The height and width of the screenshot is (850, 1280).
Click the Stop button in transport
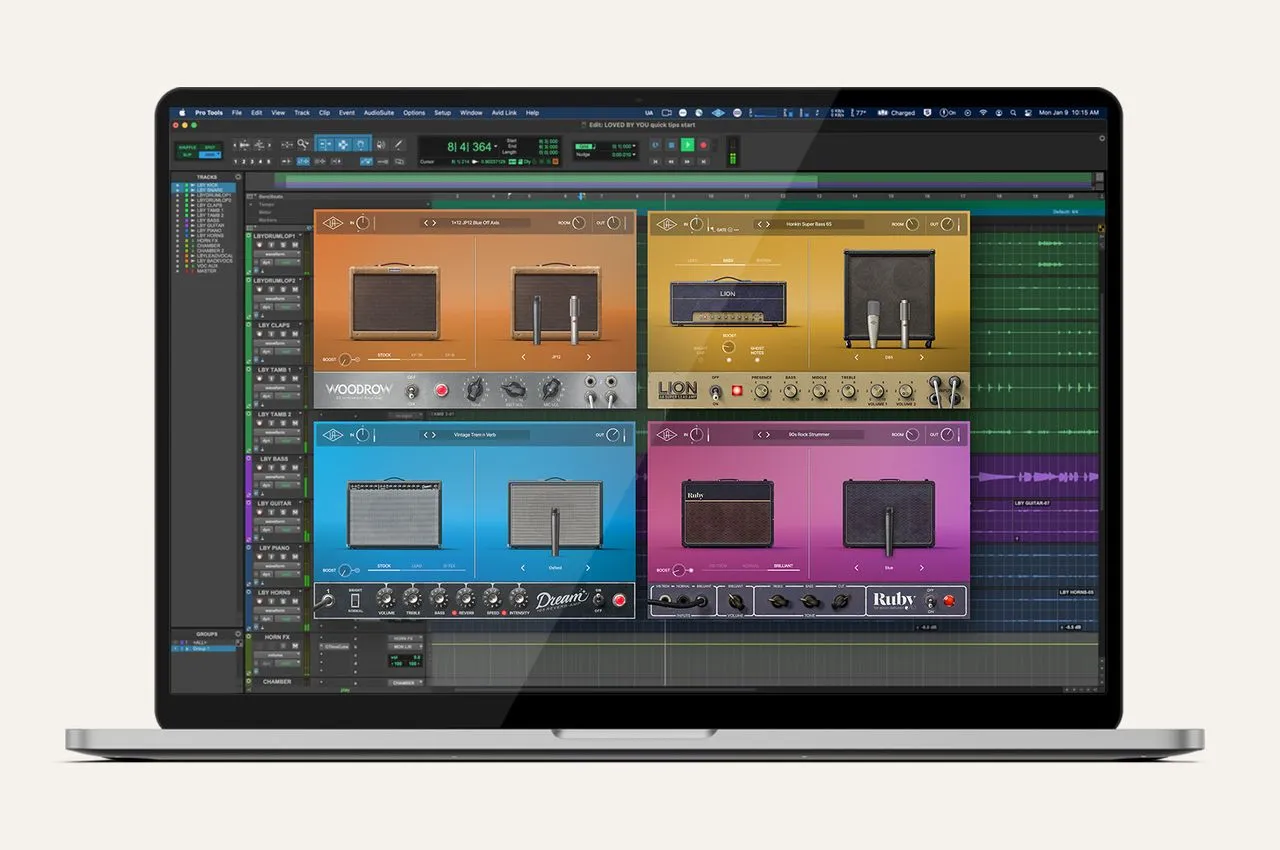tap(672, 145)
